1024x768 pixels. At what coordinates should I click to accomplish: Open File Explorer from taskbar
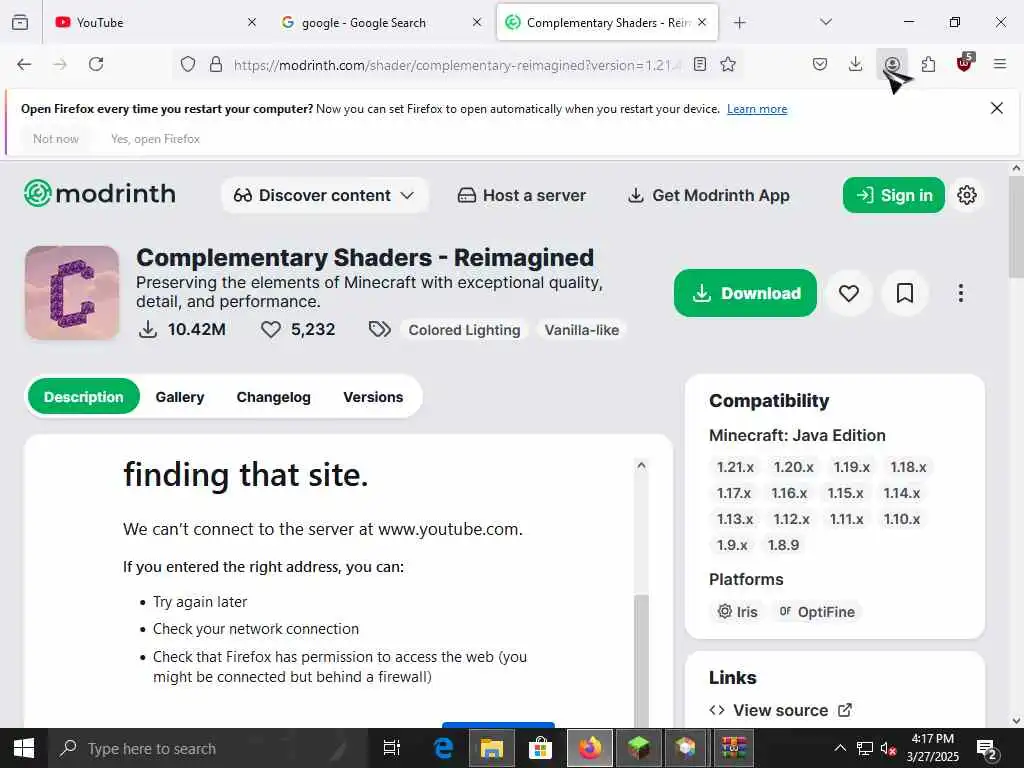tap(491, 748)
